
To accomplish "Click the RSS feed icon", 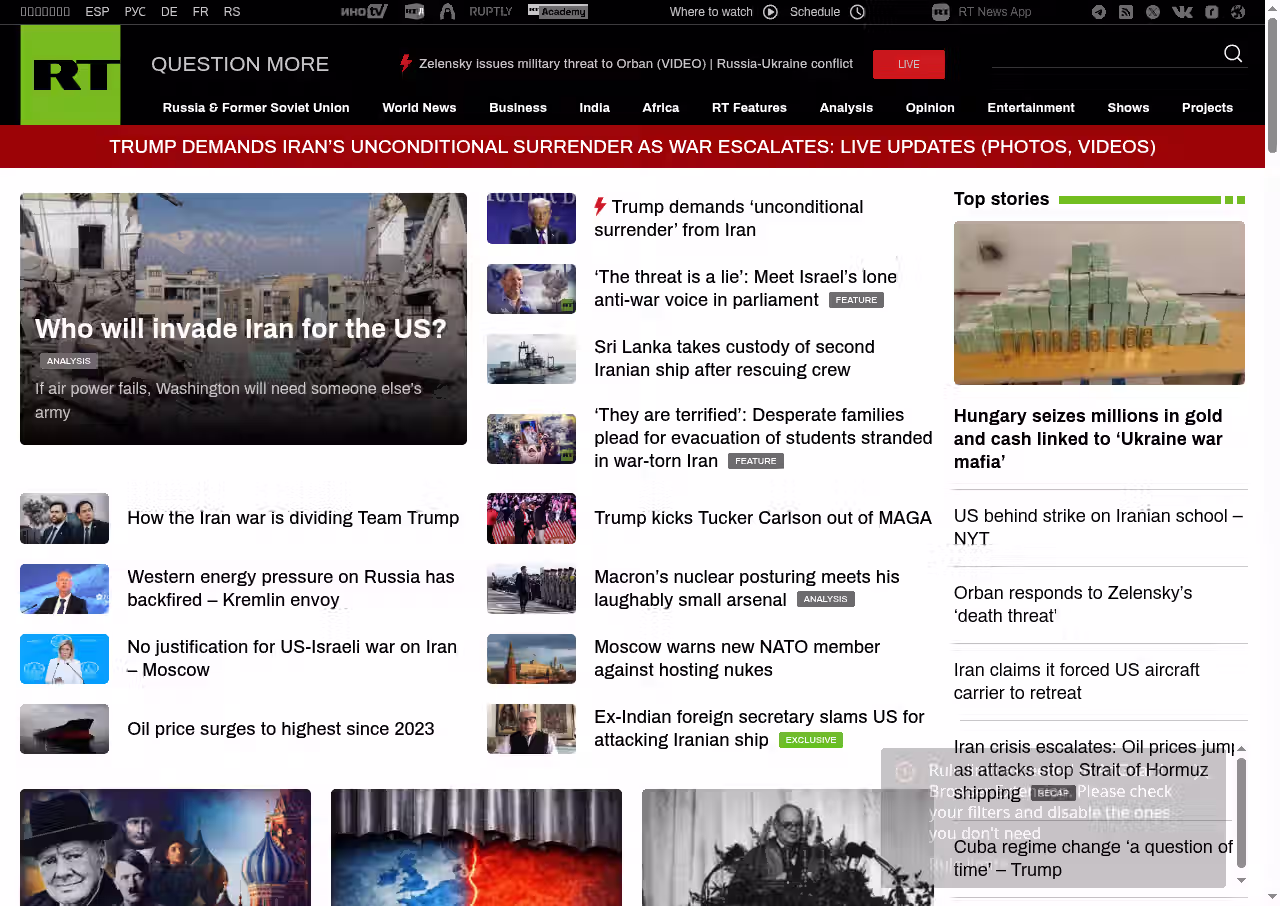I will pyautogui.click(x=1126, y=12).
